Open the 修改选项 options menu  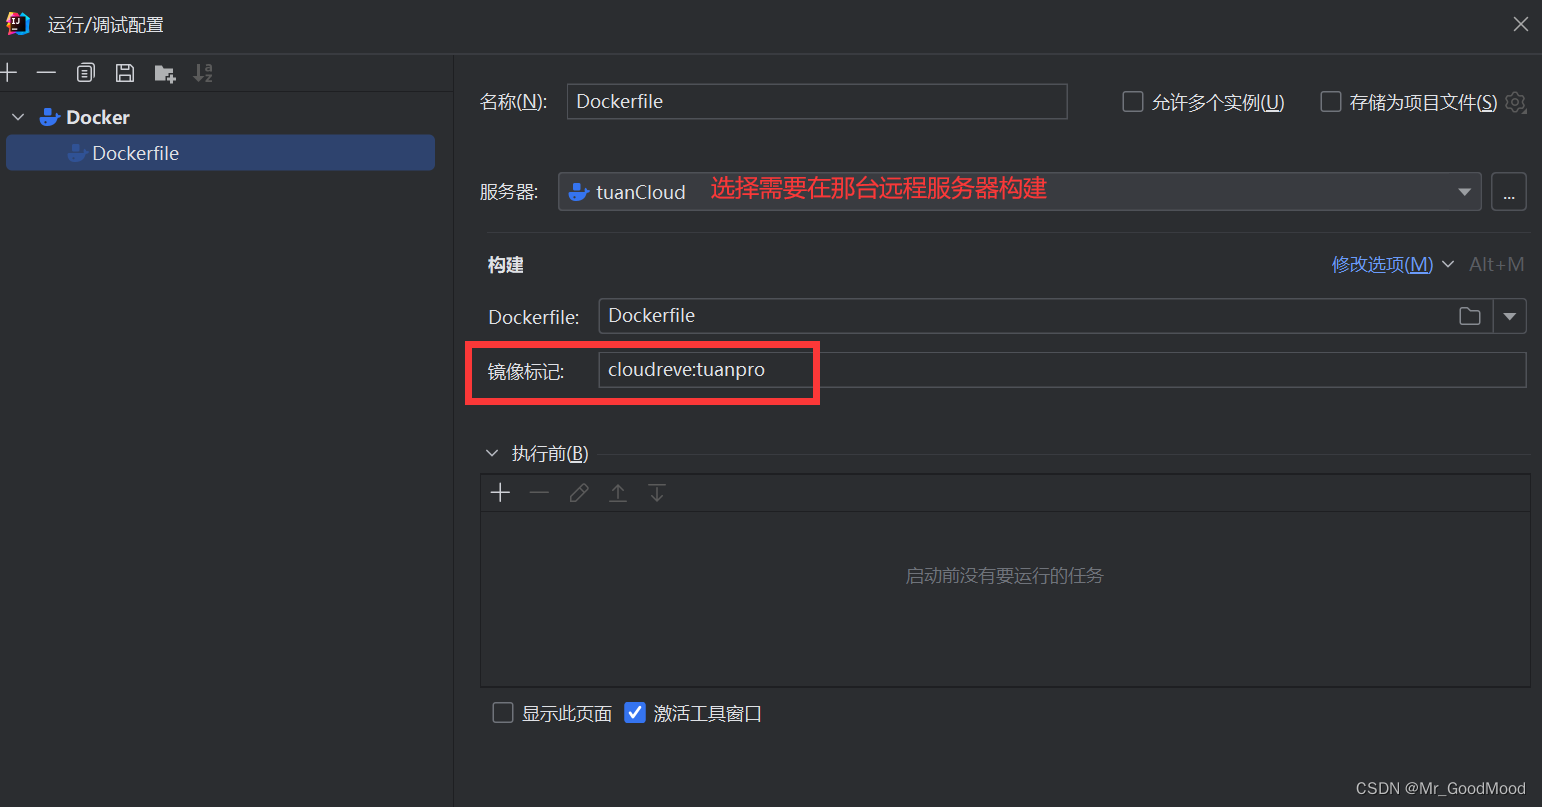[x=1381, y=264]
